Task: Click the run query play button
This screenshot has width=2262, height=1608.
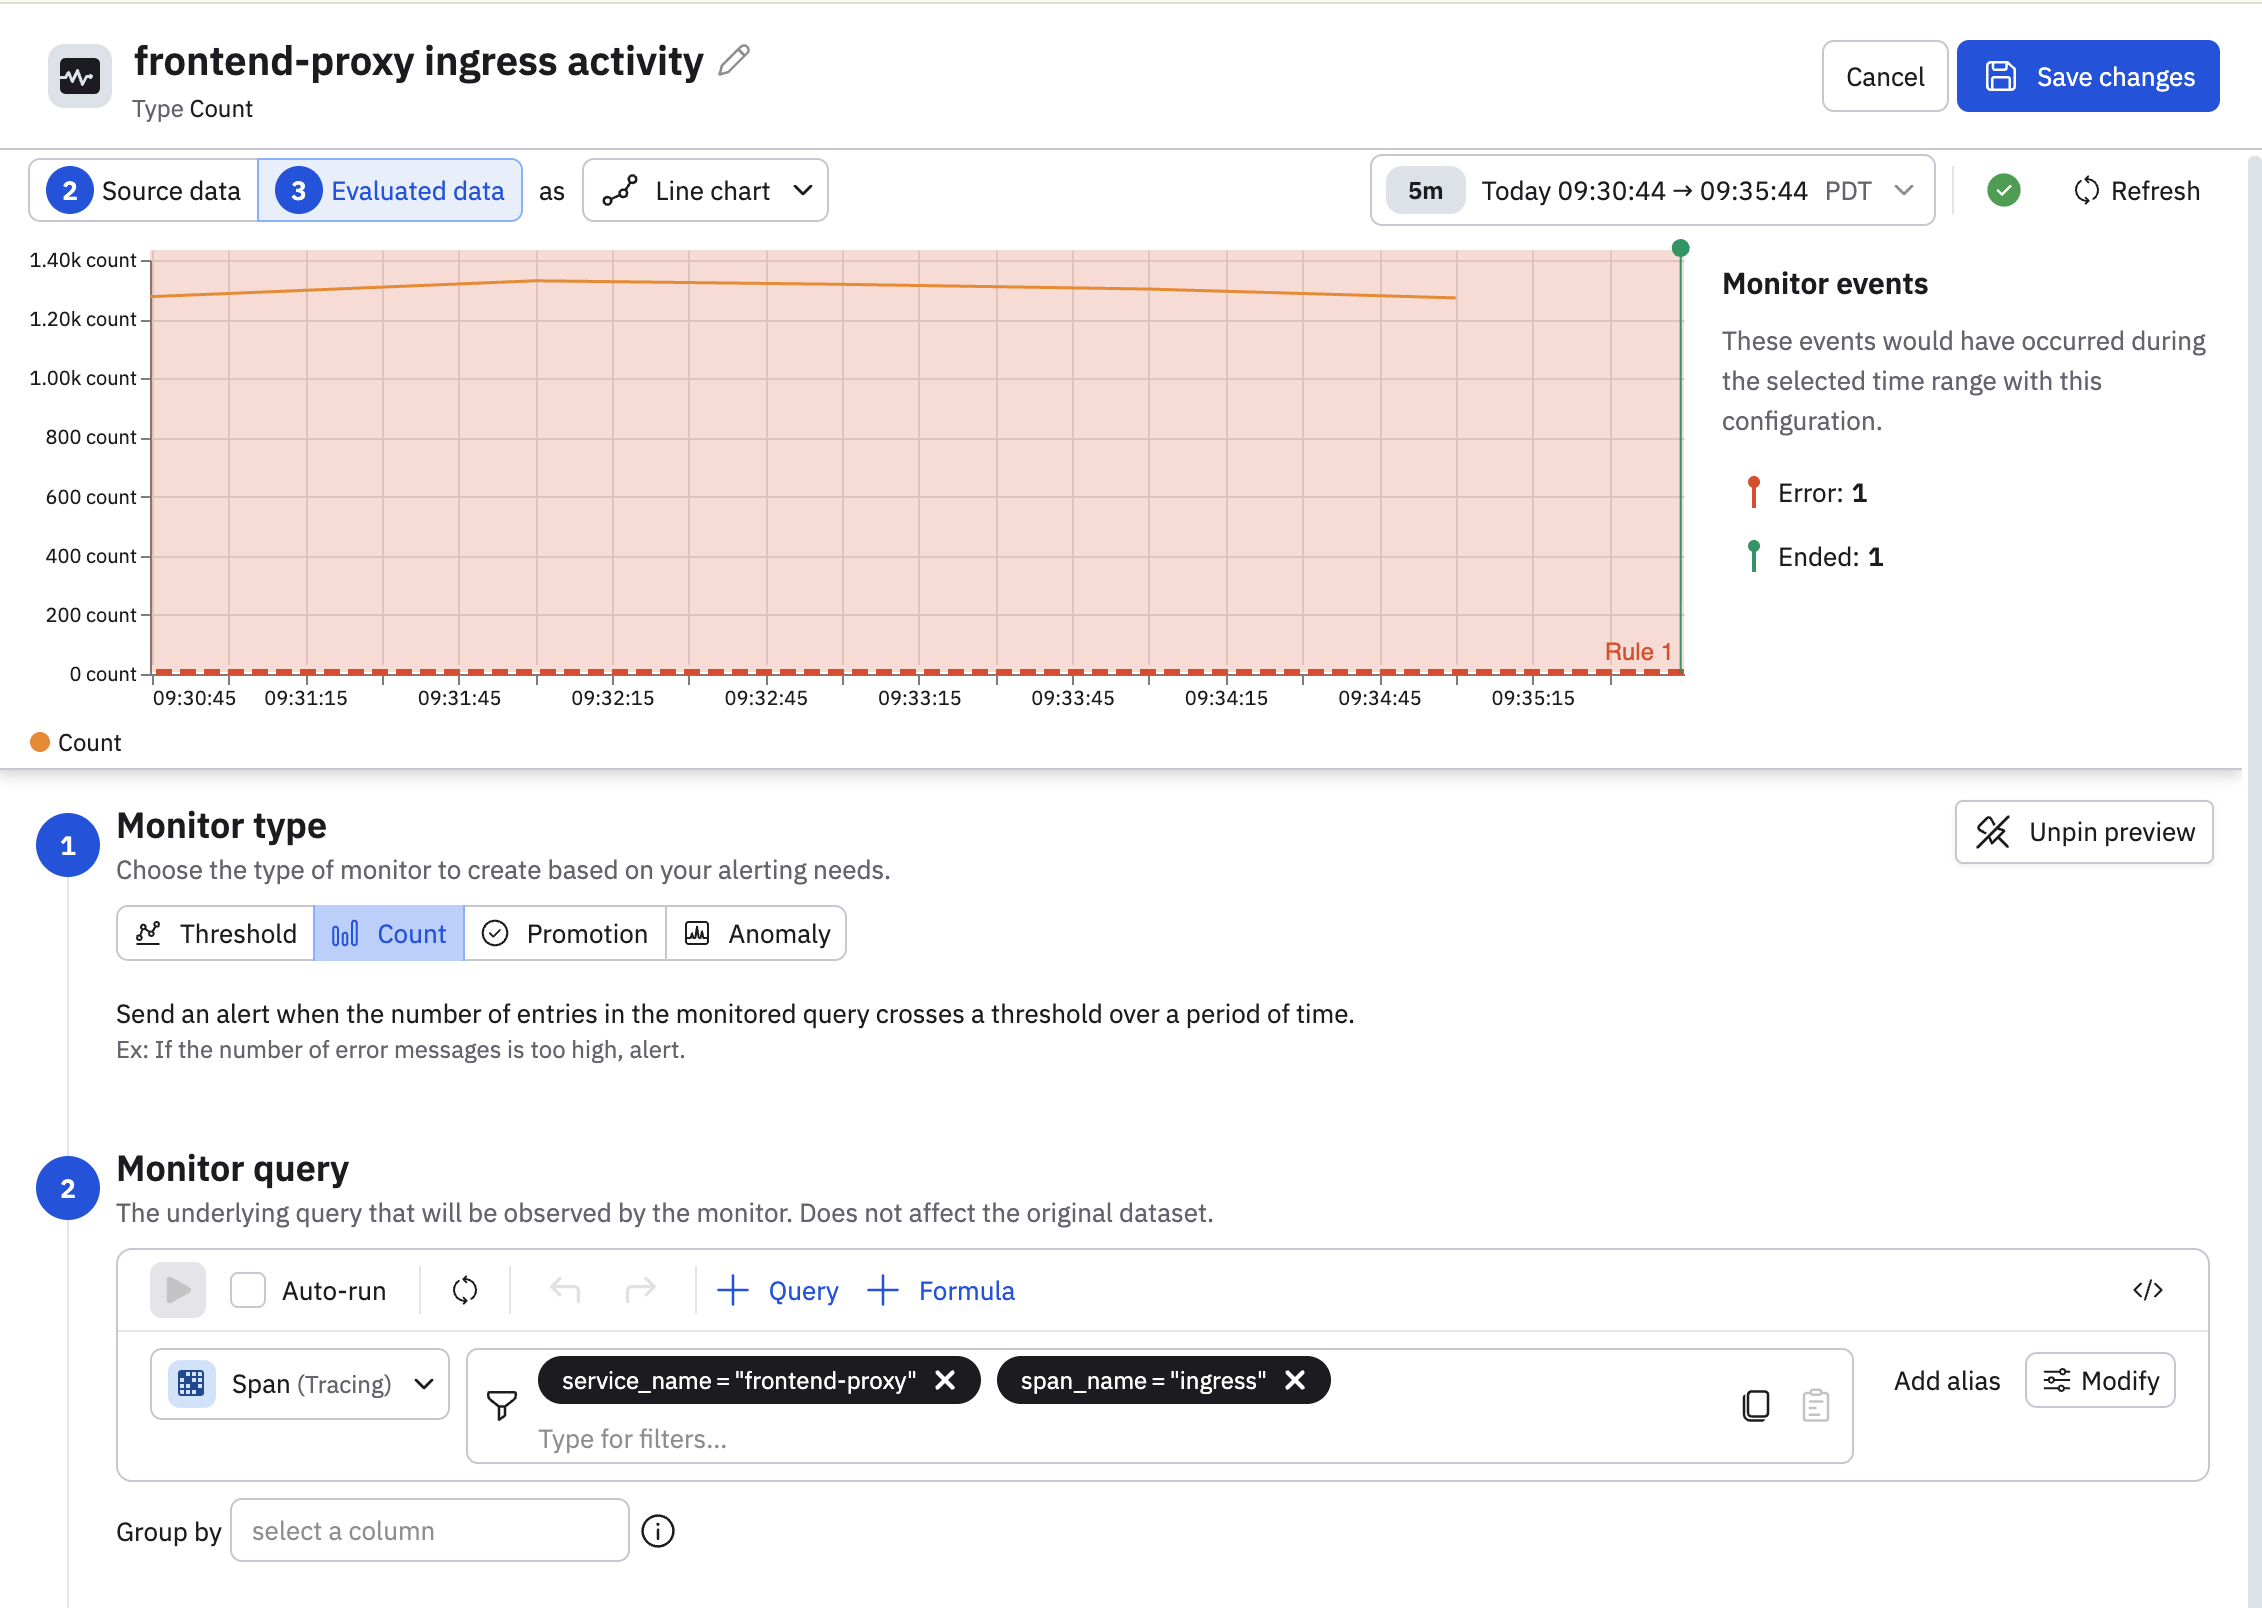Action: (x=178, y=1290)
